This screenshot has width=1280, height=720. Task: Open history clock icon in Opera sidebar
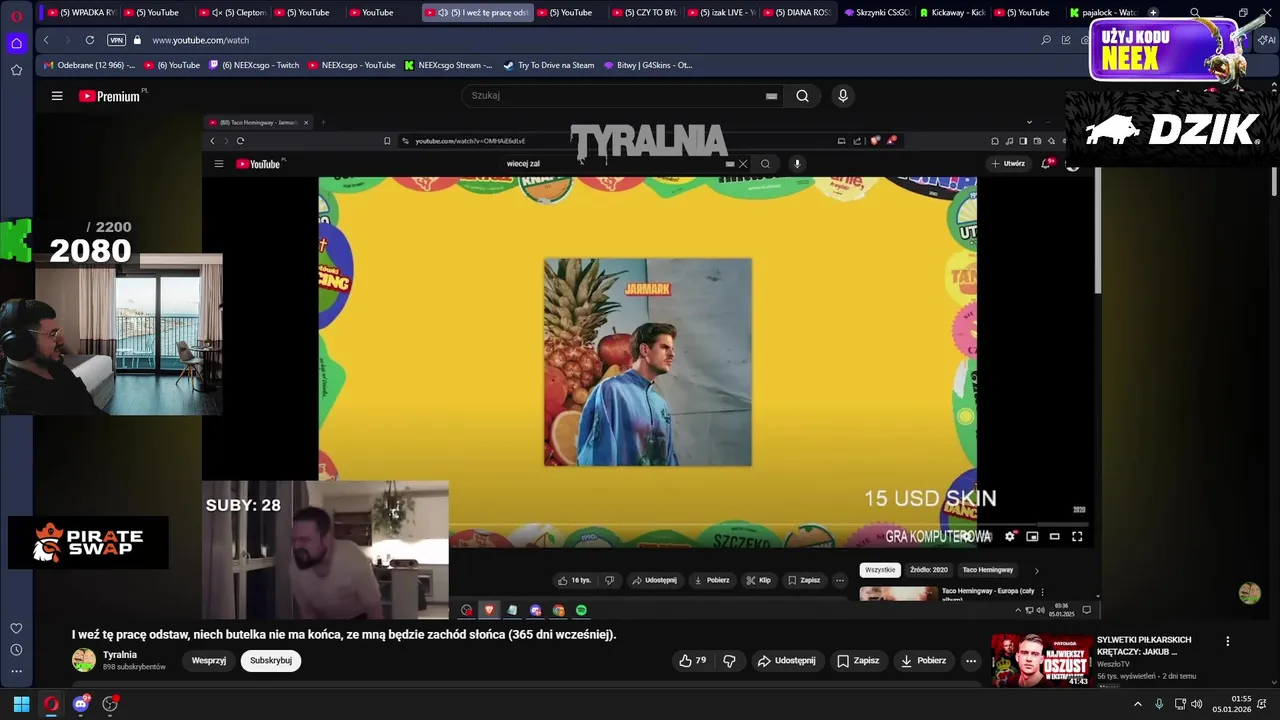coord(16,650)
